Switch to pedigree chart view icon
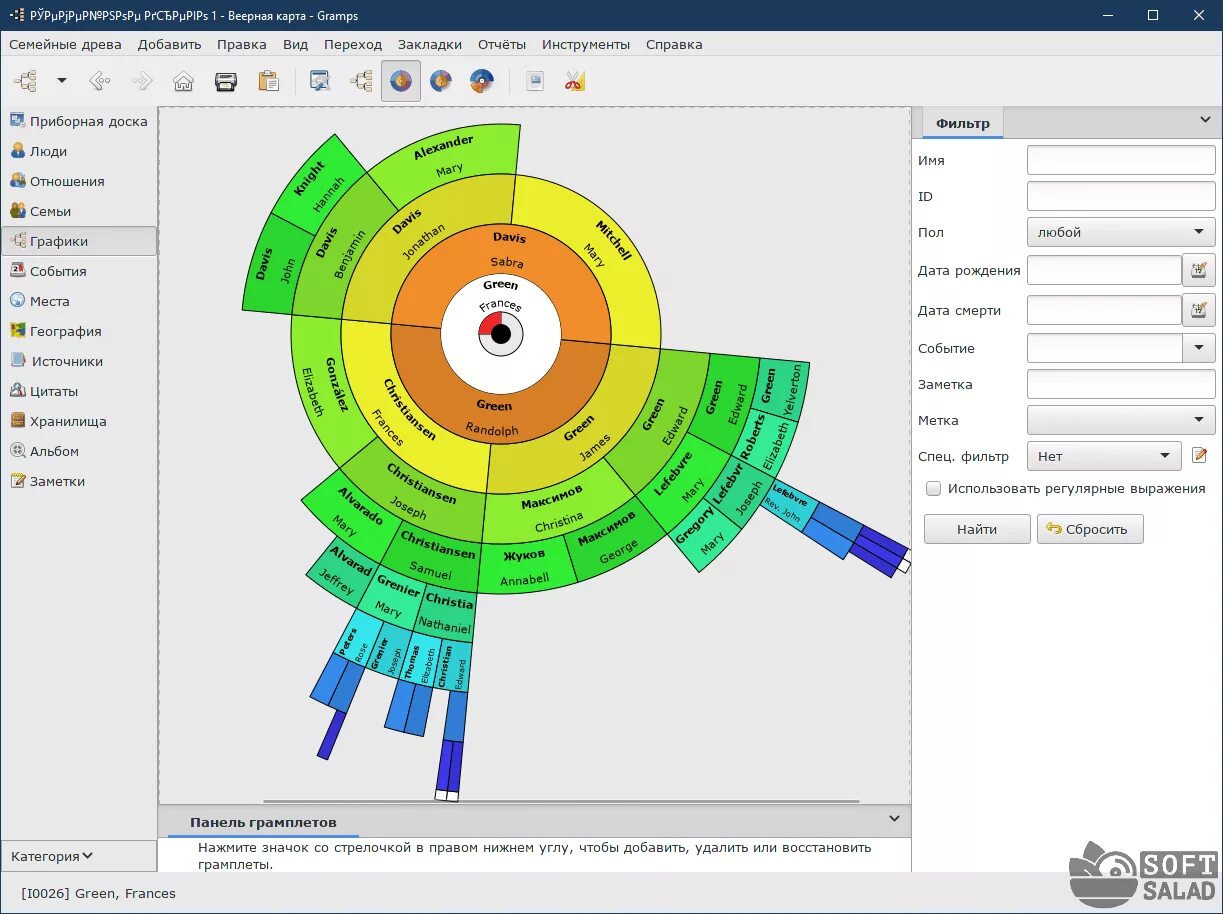1223x914 pixels. pos(360,81)
